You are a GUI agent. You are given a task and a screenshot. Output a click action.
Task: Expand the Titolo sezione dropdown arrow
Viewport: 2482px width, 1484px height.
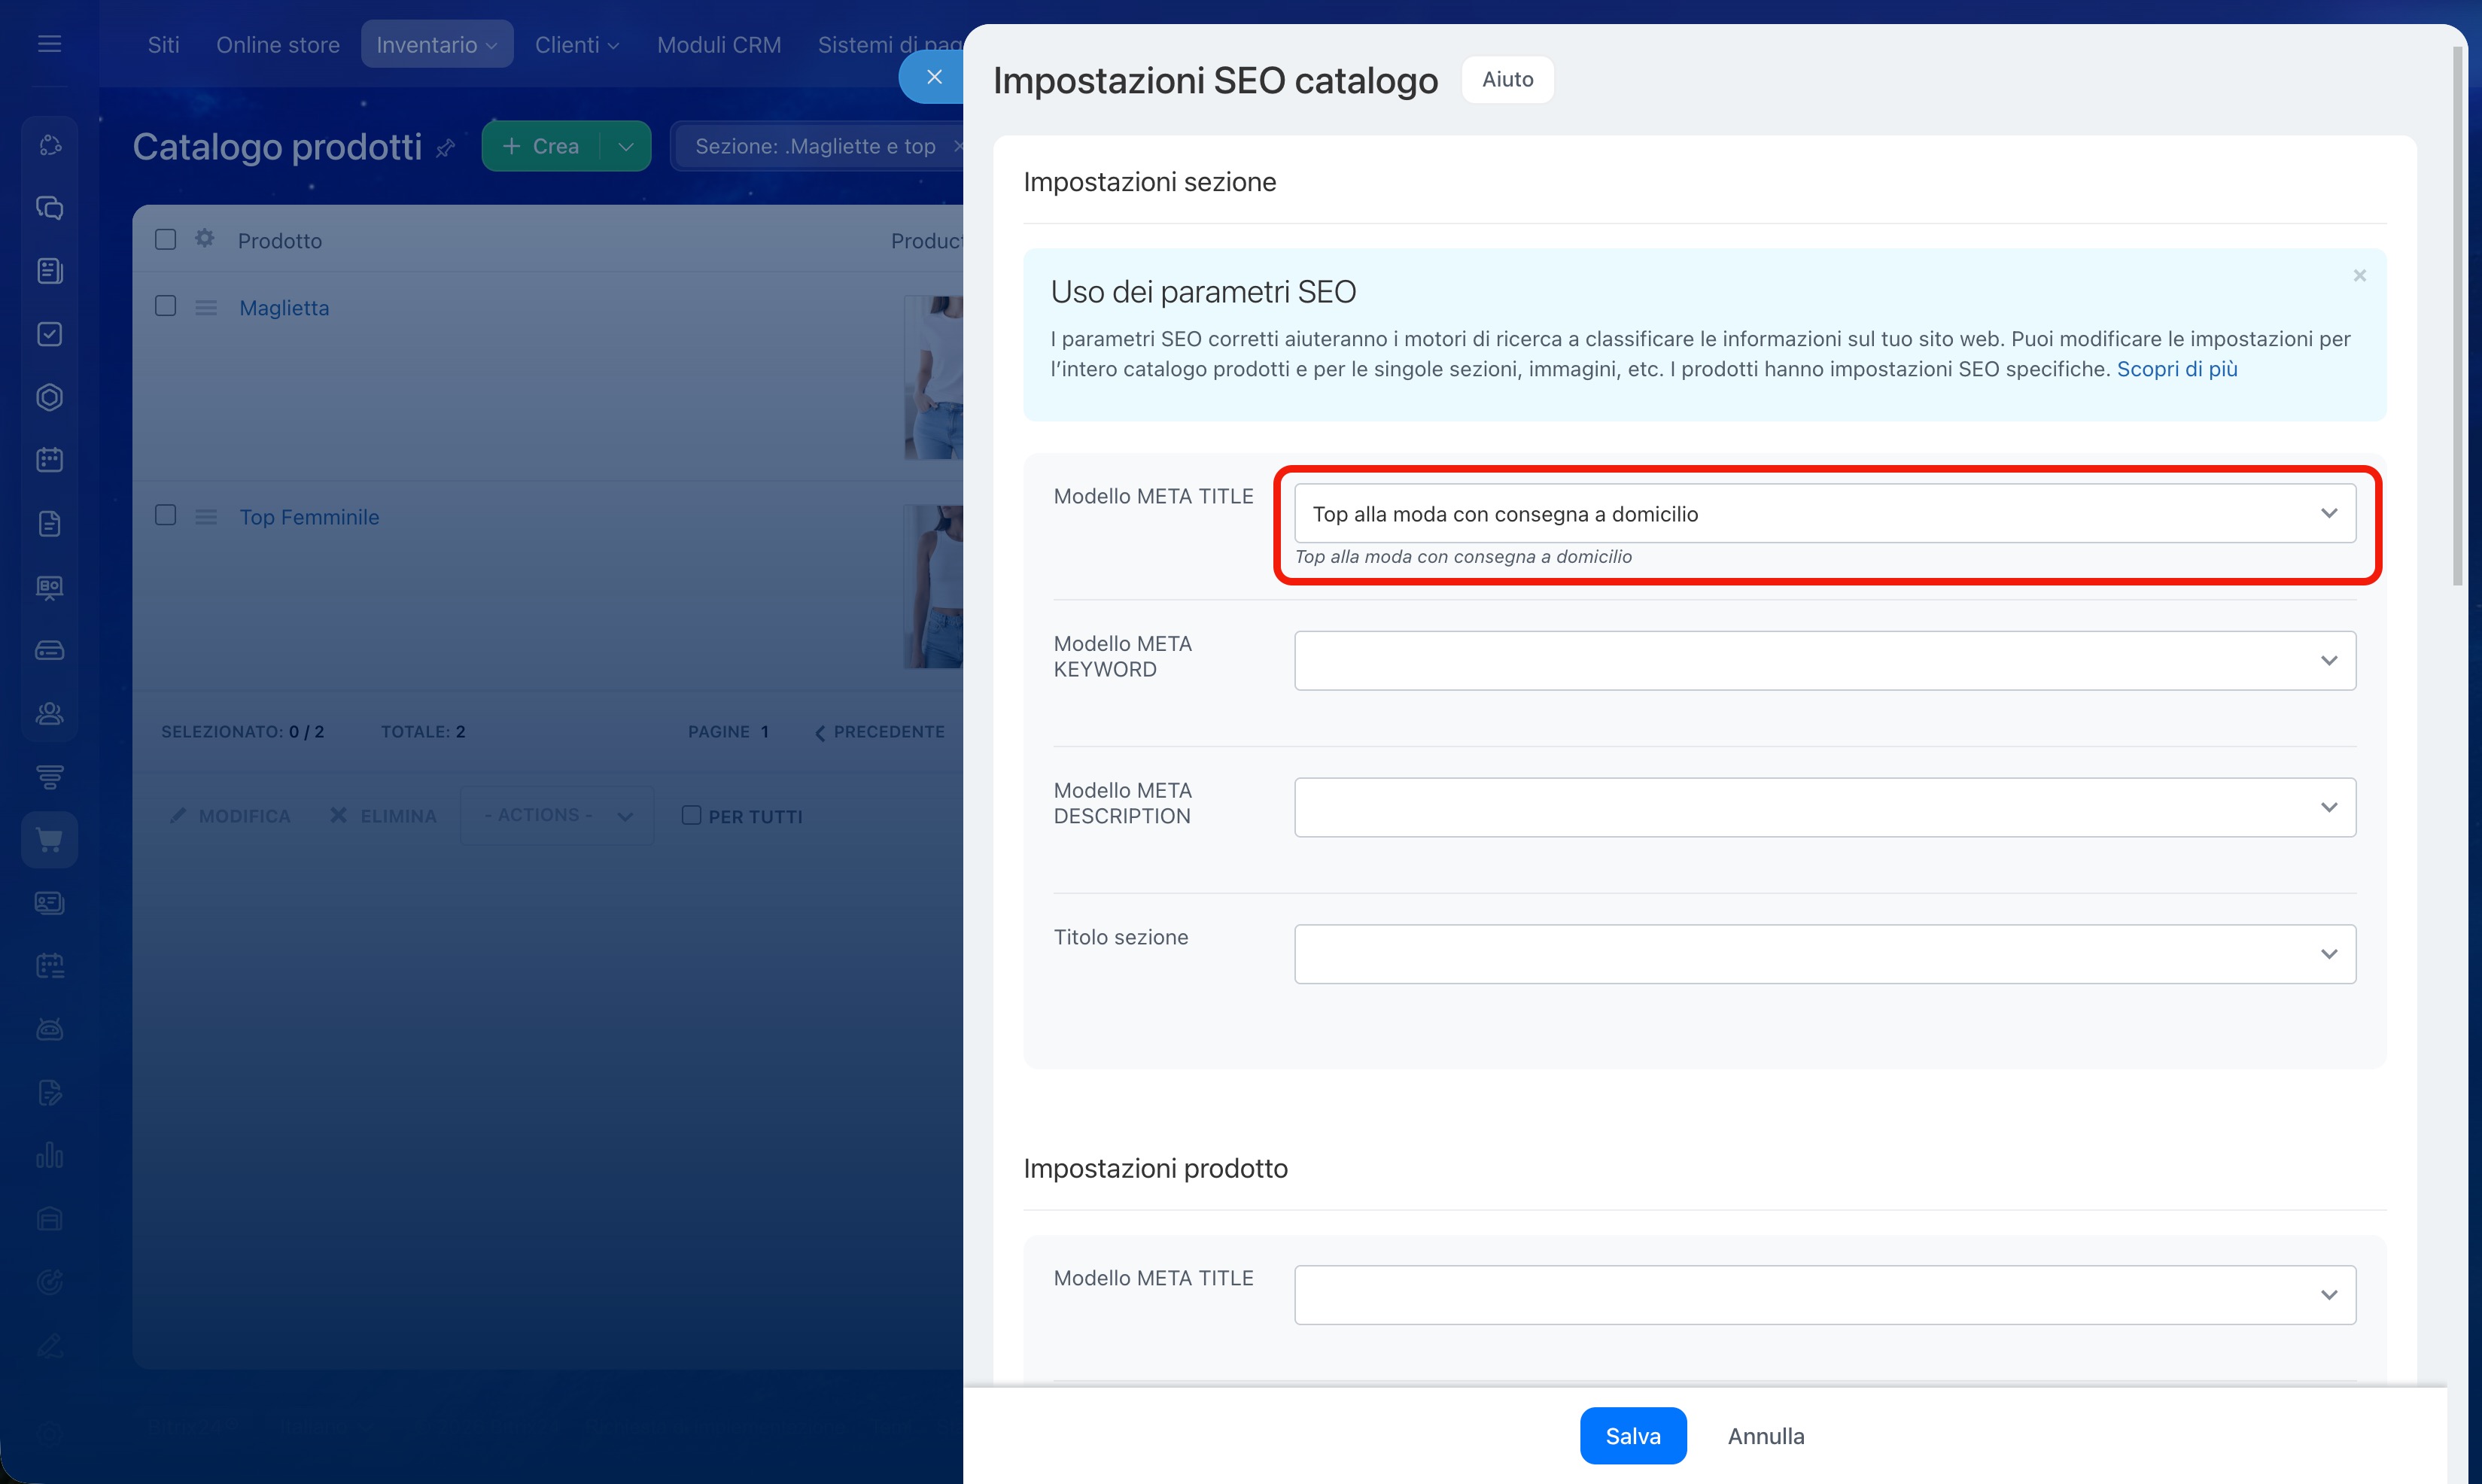[x=2329, y=954]
